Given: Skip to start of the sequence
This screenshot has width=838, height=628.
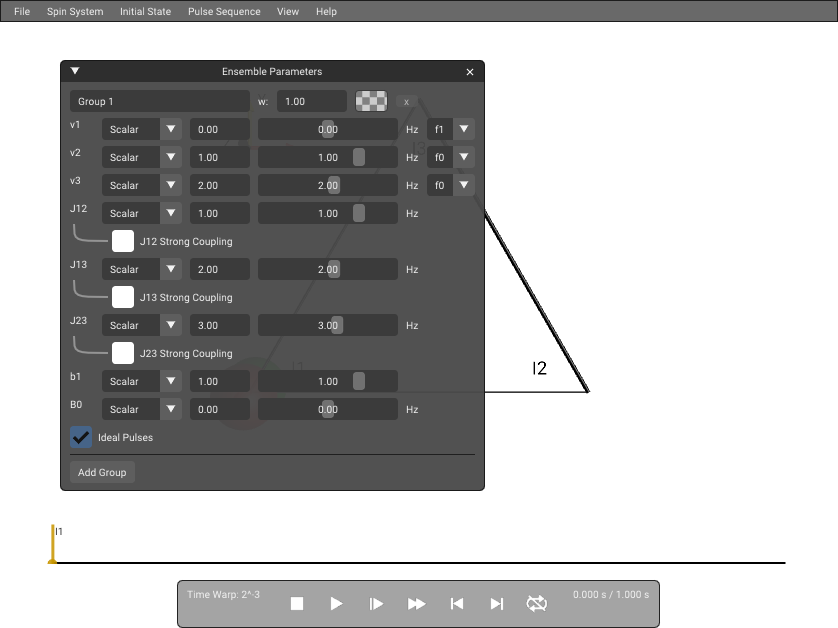Looking at the screenshot, I should (456, 603).
